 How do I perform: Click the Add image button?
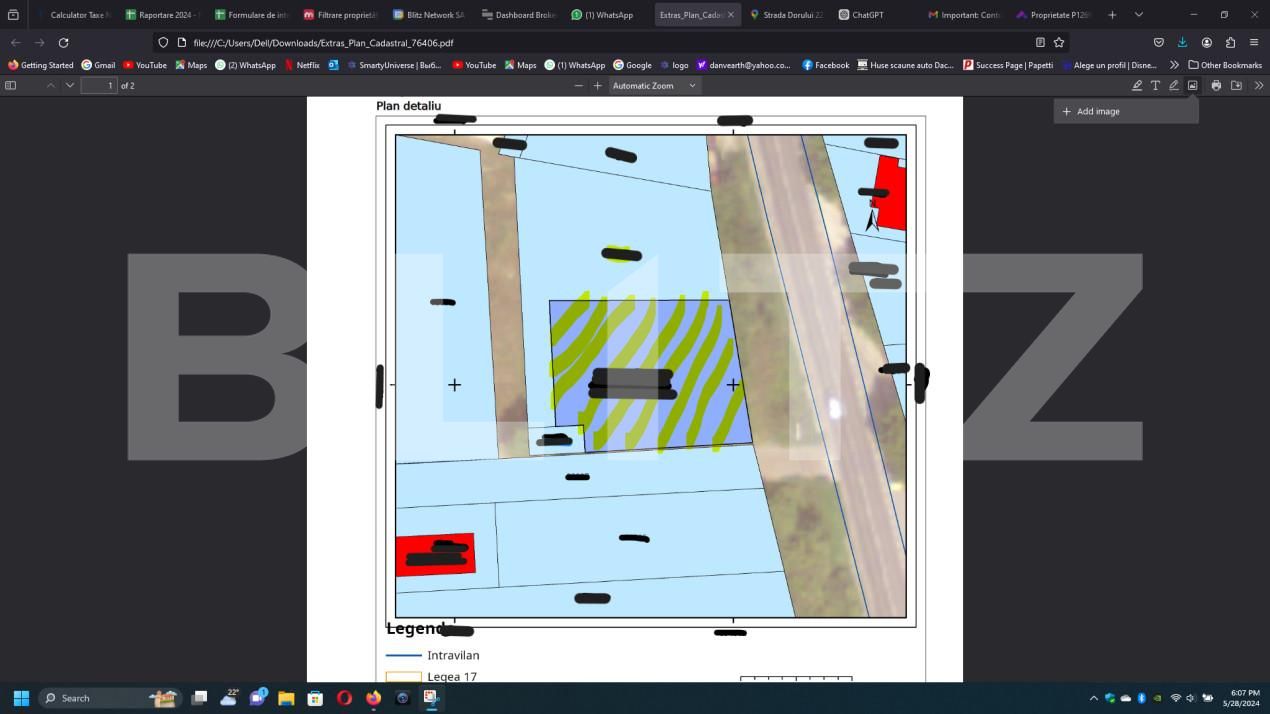coord(1098,111)
